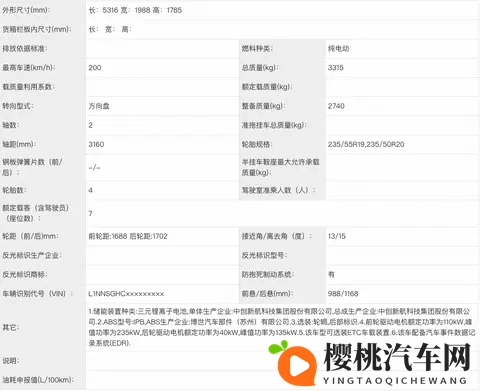The image size is (480, 391).
Task: Select the VIN value L1NNSGHC
Action: [126, 294]
